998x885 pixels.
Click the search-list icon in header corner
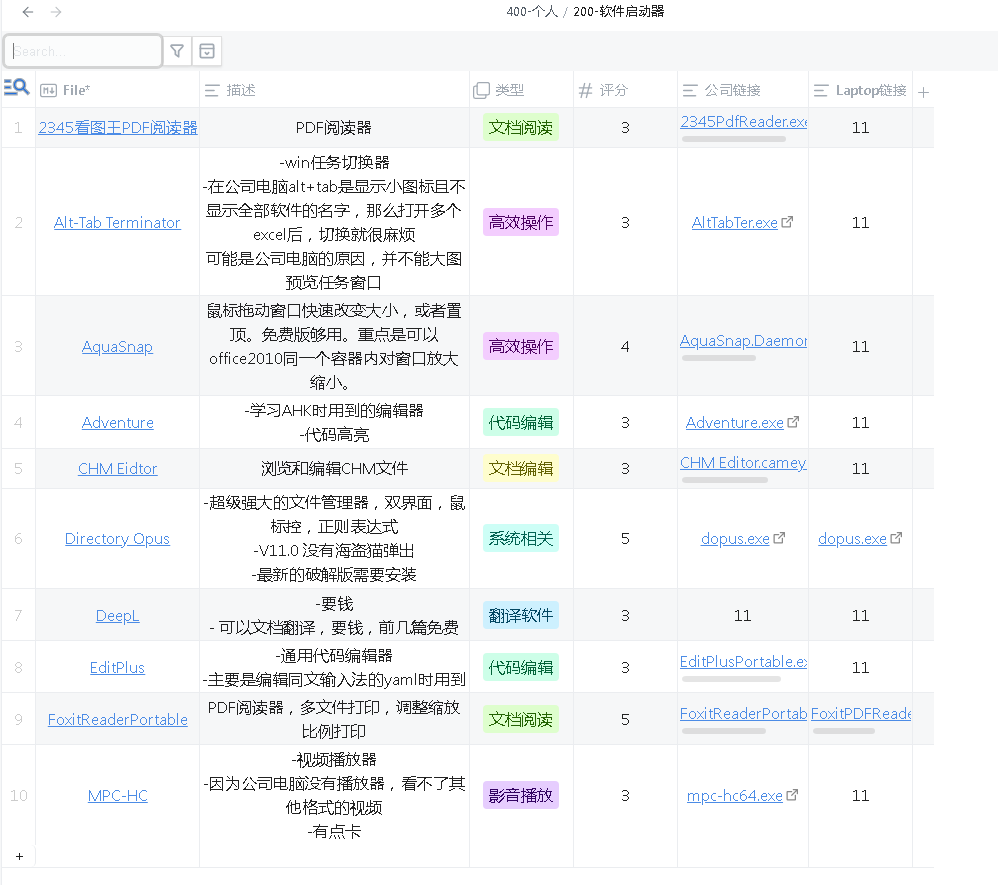(16, 89)
